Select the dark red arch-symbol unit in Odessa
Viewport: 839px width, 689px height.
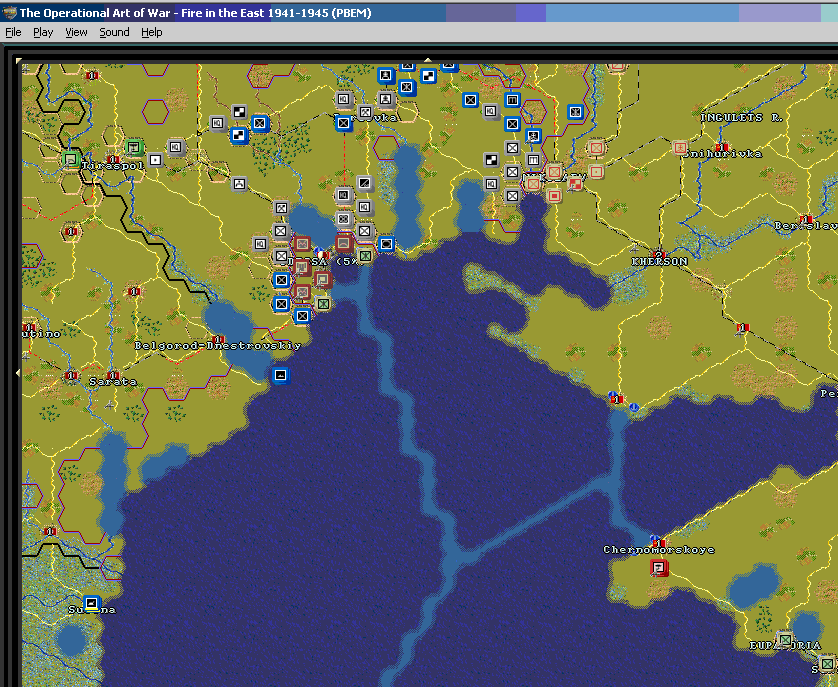click(x=344, y=243)
